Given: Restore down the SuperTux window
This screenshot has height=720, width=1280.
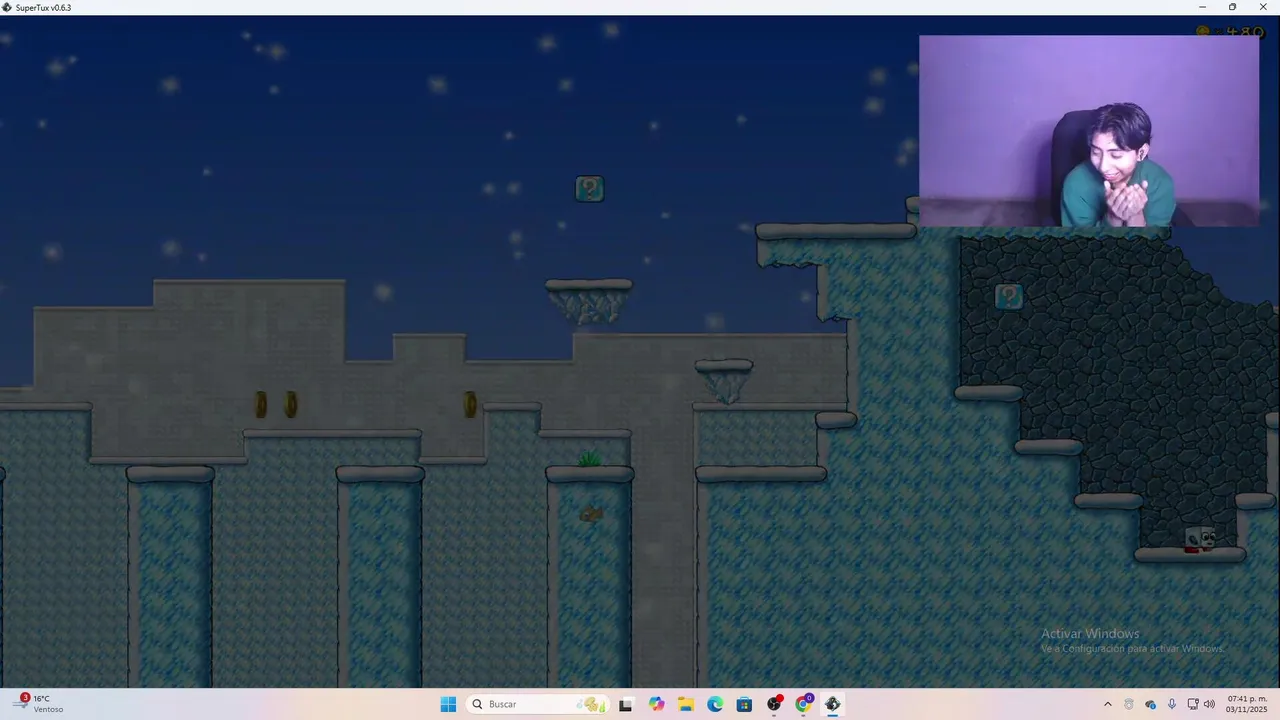Looking at the screenshot, I should (x=1232, y=7).
